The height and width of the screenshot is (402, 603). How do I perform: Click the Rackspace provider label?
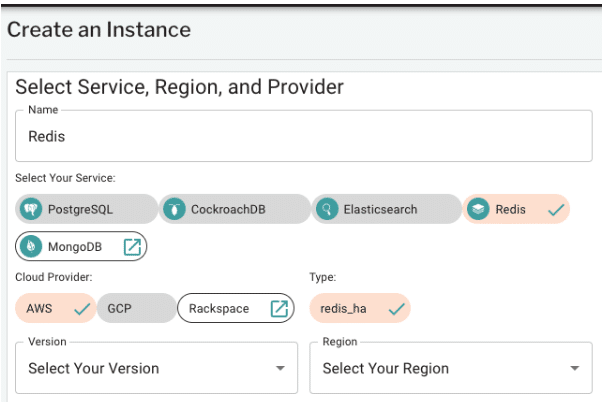pos(219,308)
